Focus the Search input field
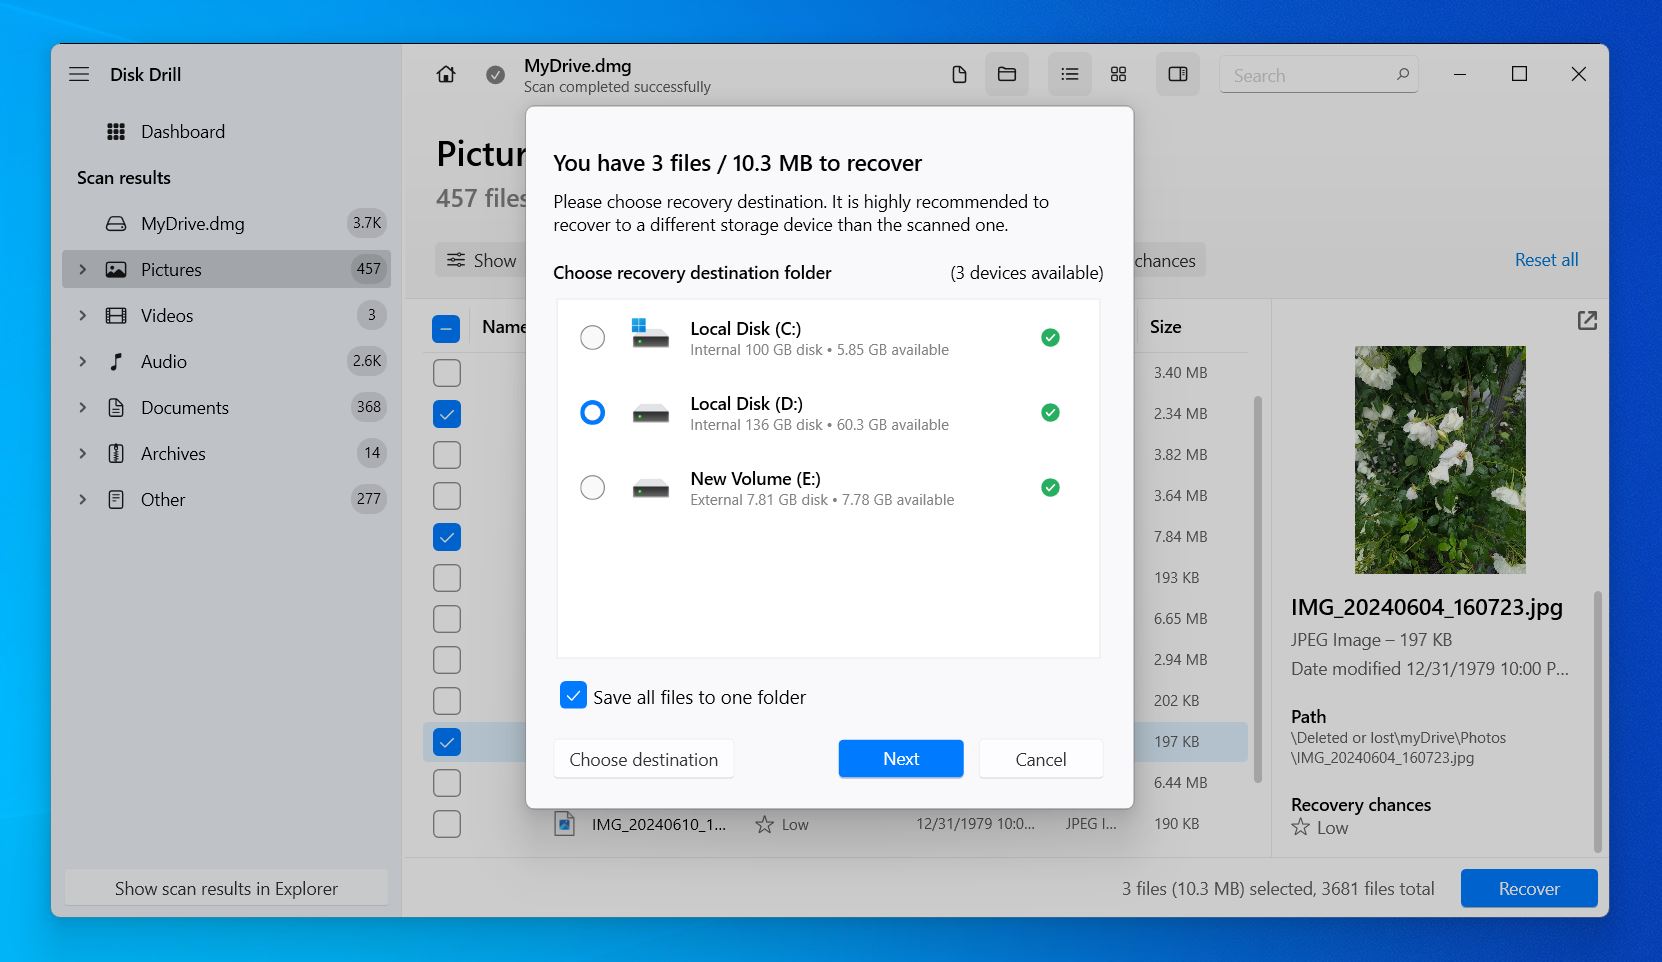 click(1318, 75)
